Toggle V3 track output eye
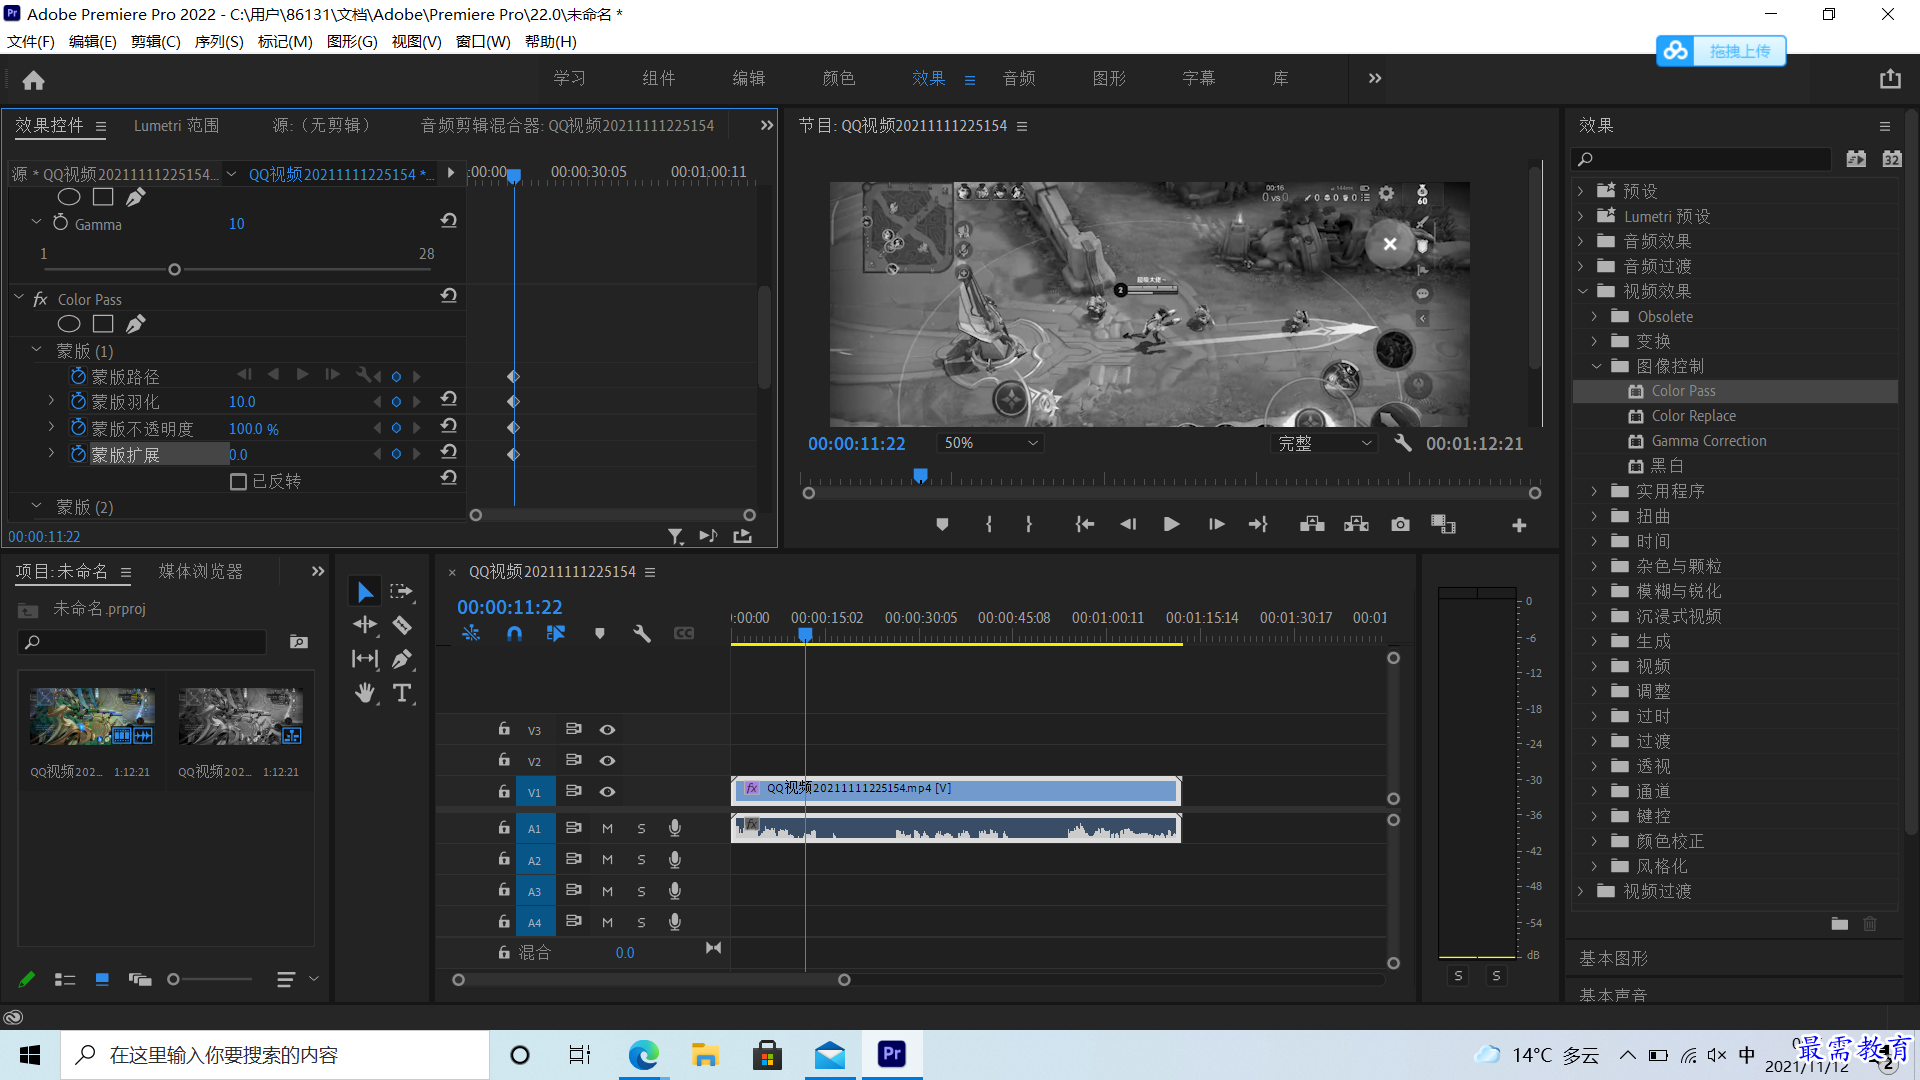 click(x=607, y=729)
